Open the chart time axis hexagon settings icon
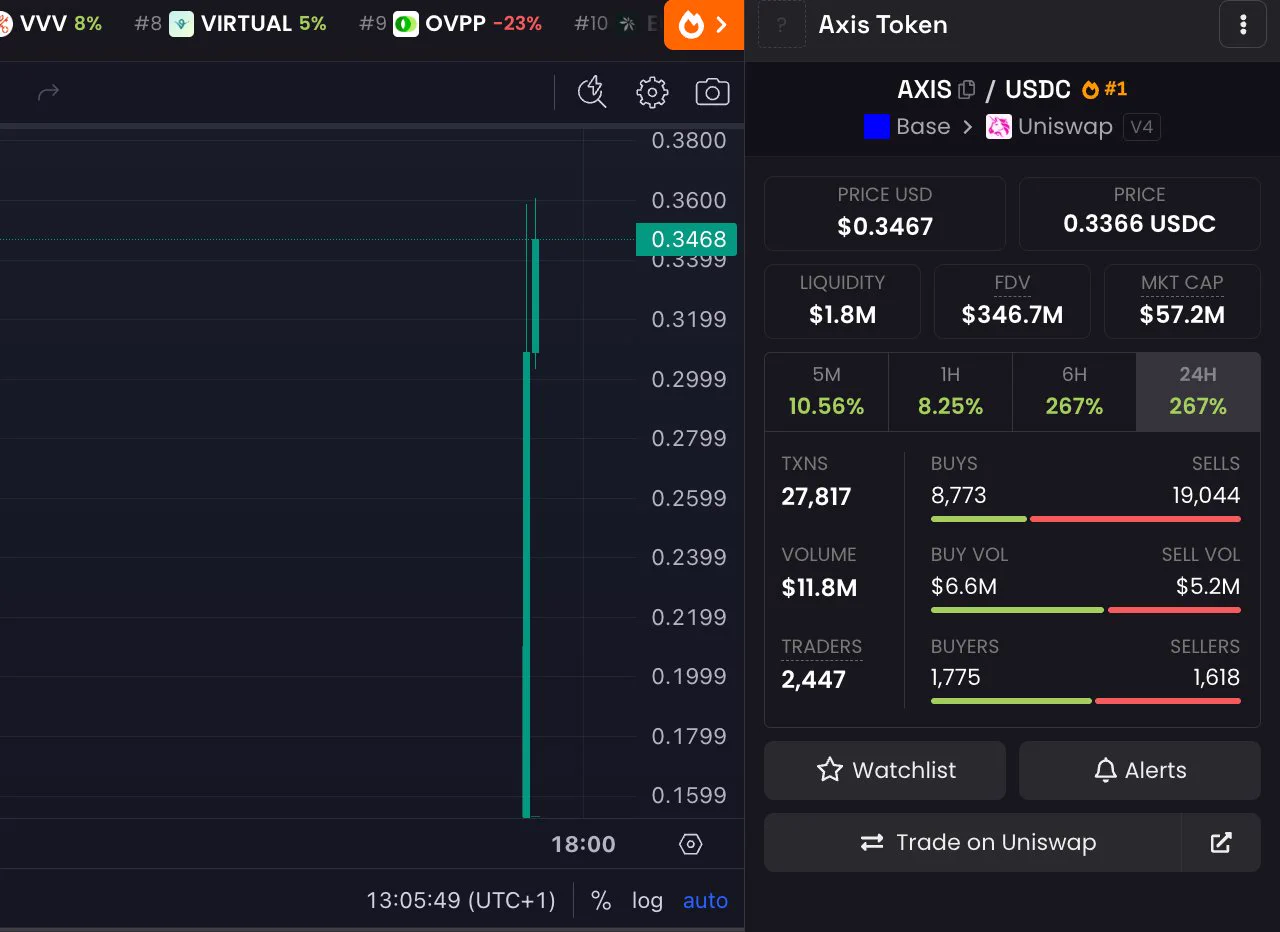The height and width of the screenshot is (932, 1280). tap(690, 844)
